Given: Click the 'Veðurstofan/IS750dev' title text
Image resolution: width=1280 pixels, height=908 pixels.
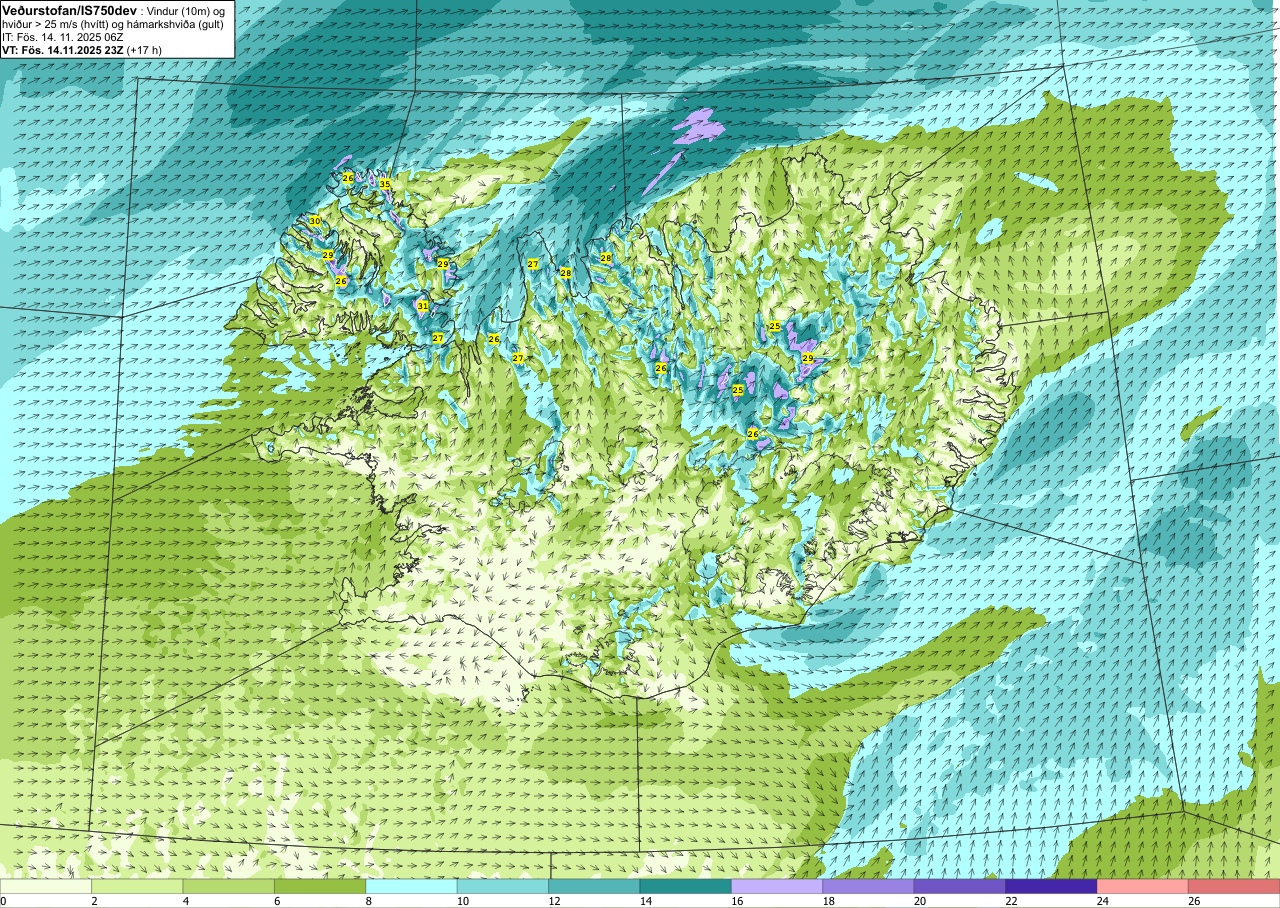Looking at the screenshot, I should (x=70, y=11).
